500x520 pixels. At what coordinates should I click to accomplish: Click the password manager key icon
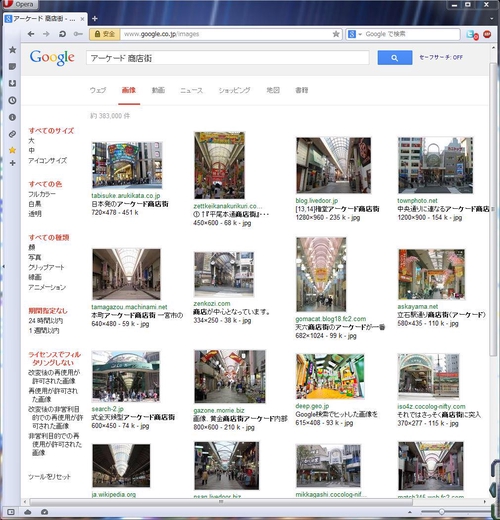pyautogui.click(x=78, y=34)
